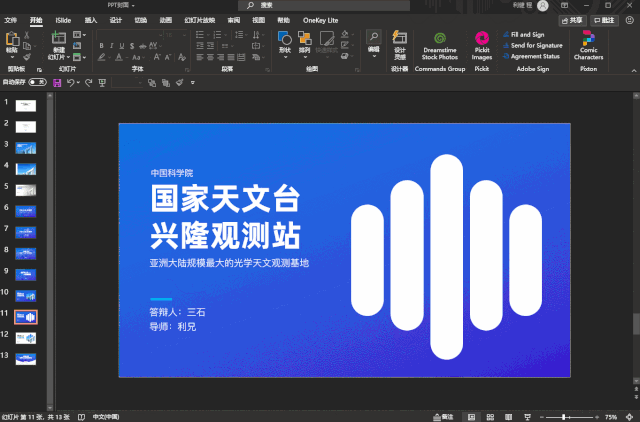Click the Reset slide icon

(x=77, y=46)
